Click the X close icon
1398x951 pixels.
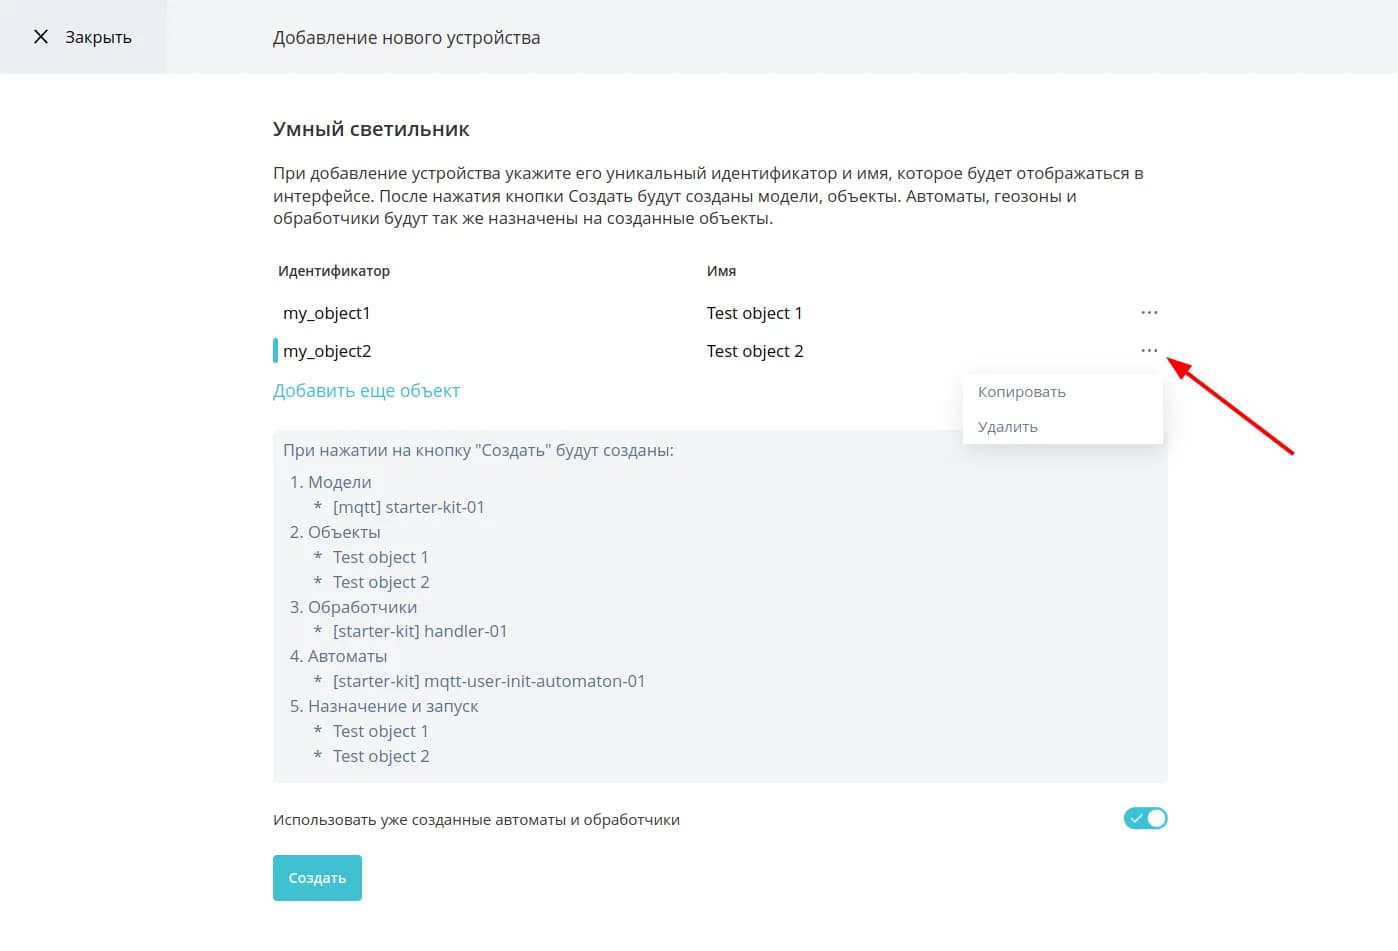tap(41, 37)
